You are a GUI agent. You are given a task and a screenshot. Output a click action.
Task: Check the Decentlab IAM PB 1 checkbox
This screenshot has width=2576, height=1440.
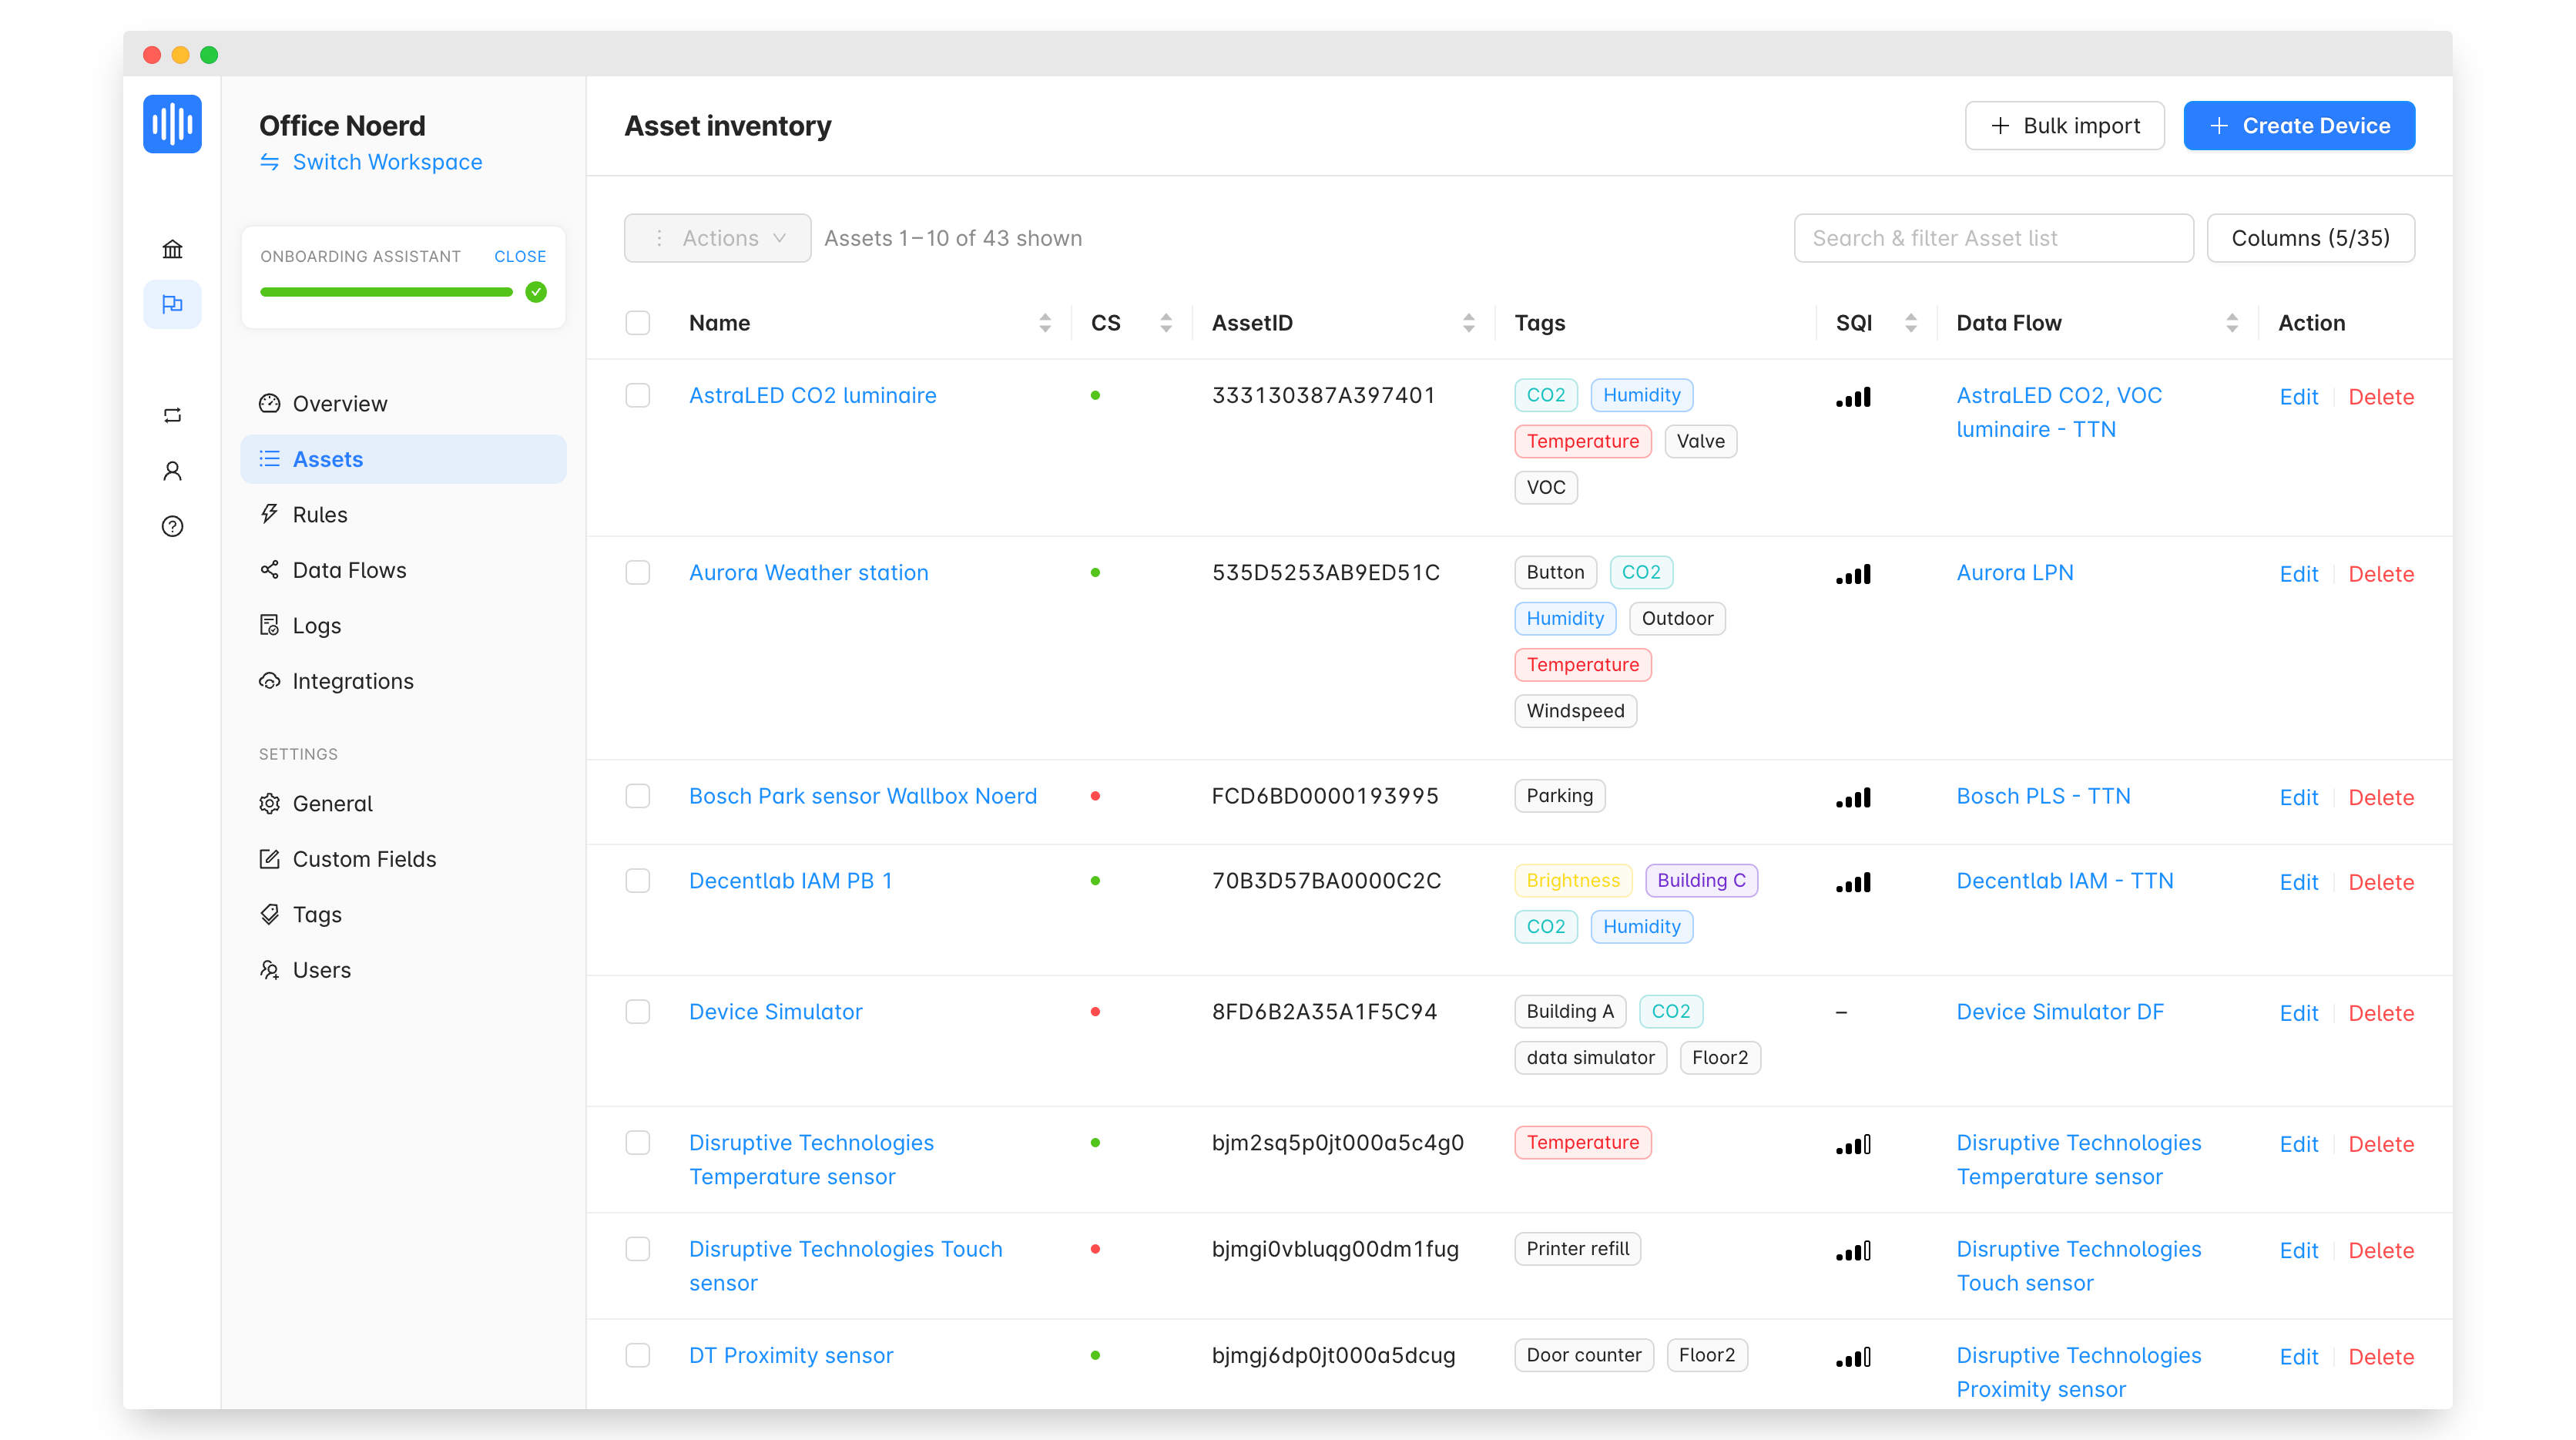point(638,881)
